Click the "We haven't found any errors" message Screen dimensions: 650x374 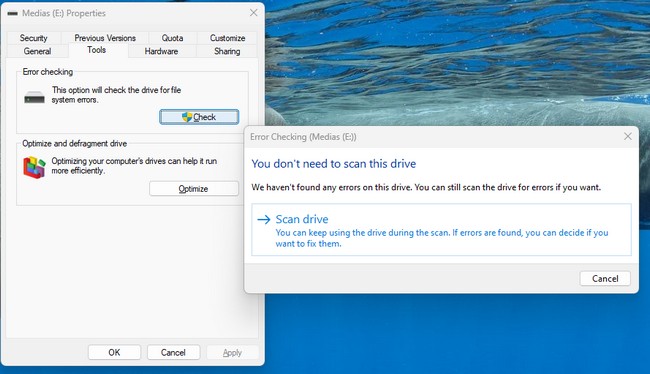pyautogui.click(x=426, y=187)
